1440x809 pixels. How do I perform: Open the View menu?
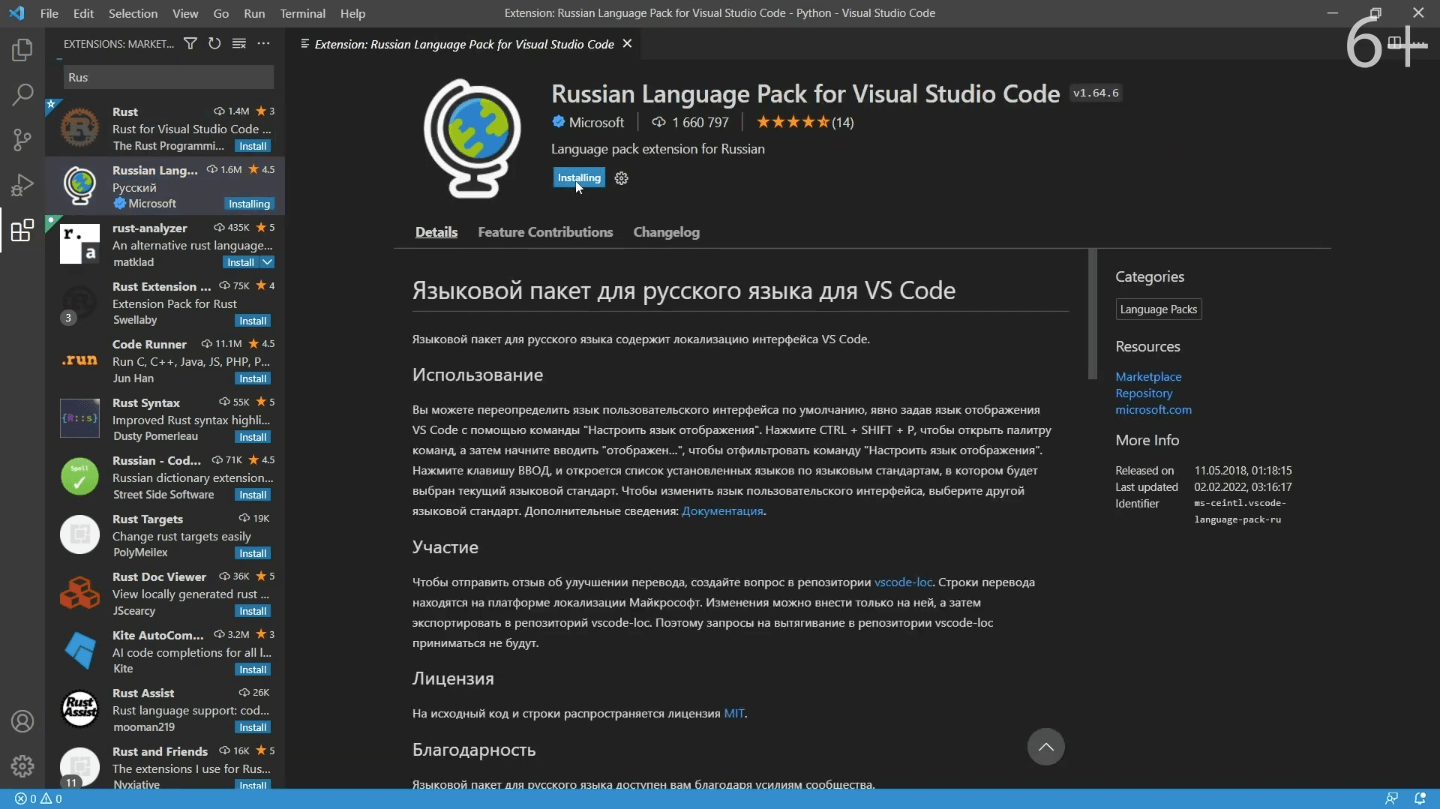[x=185, y=13]
